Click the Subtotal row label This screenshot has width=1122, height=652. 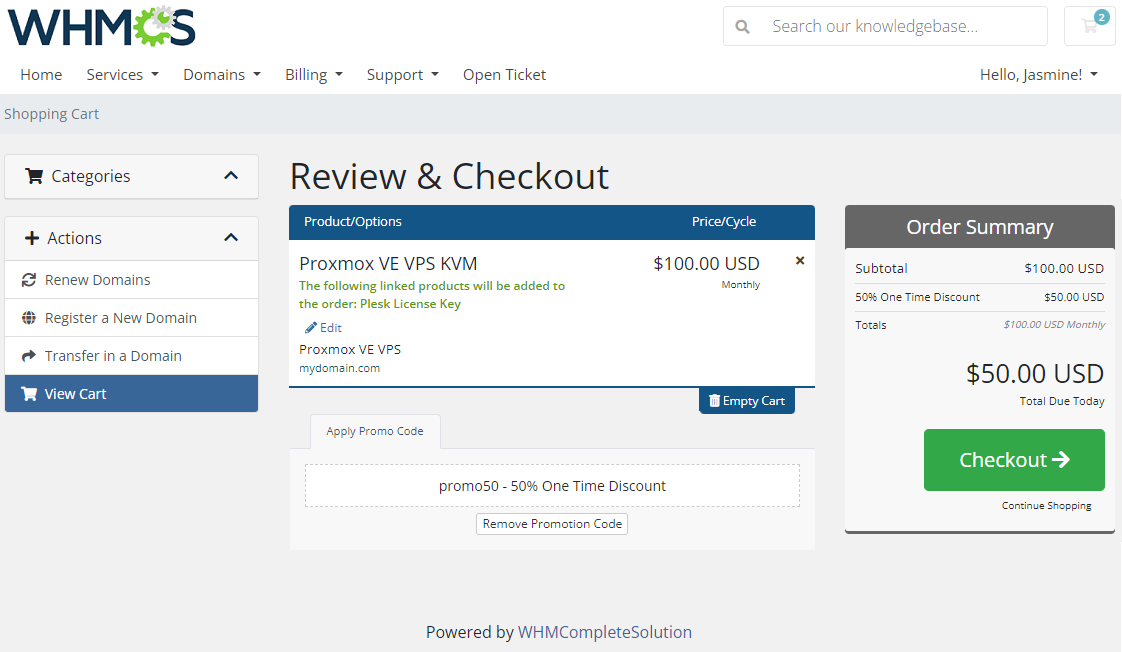(x=881, y=268)
